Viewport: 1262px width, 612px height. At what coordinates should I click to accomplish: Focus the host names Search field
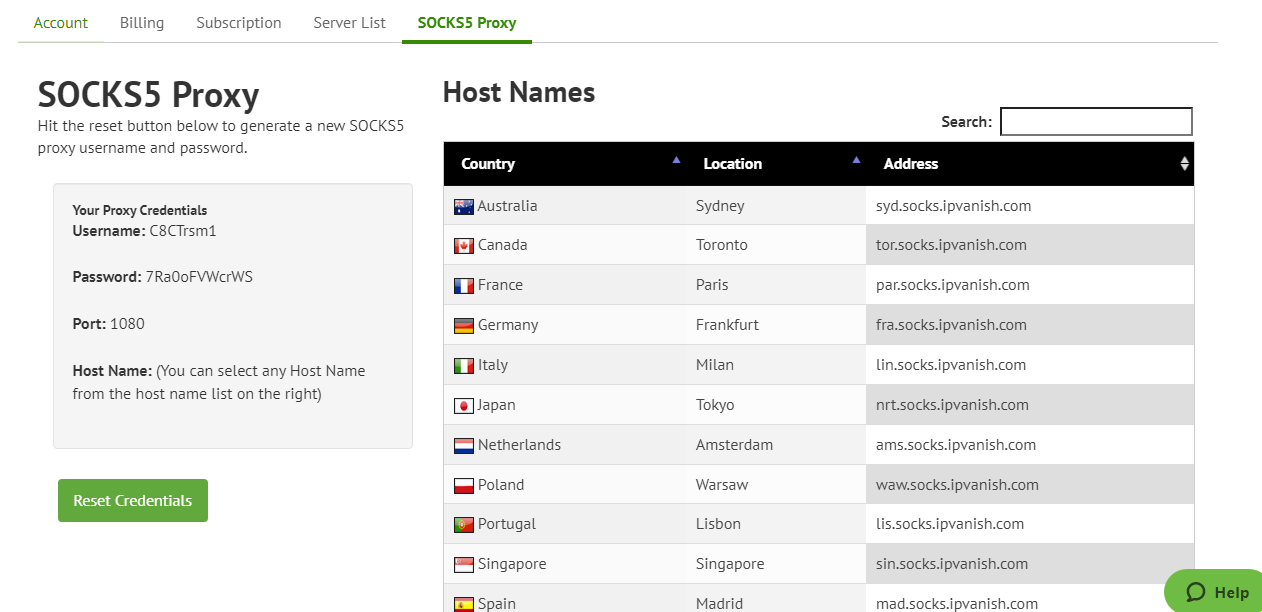pos(1096,121)
